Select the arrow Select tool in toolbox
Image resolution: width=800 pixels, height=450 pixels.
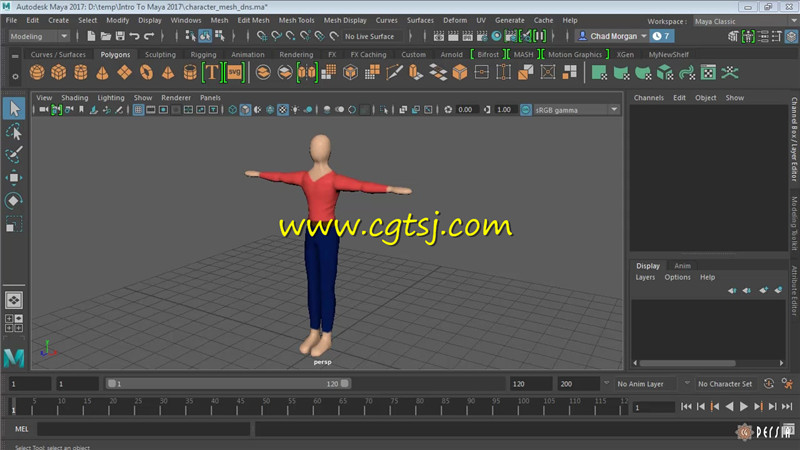point(14,109)
